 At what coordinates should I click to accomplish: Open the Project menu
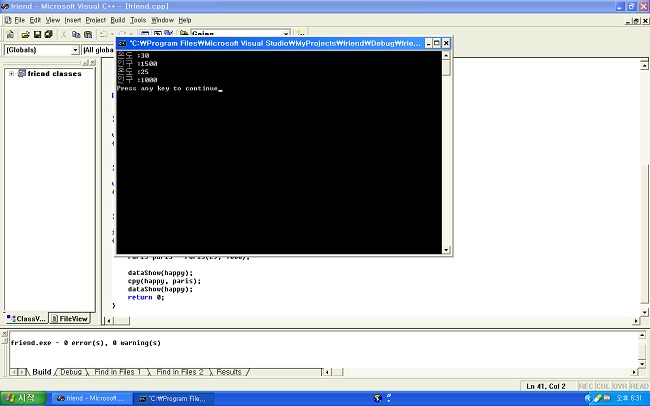pyautogui.click(x=95, y=20)
